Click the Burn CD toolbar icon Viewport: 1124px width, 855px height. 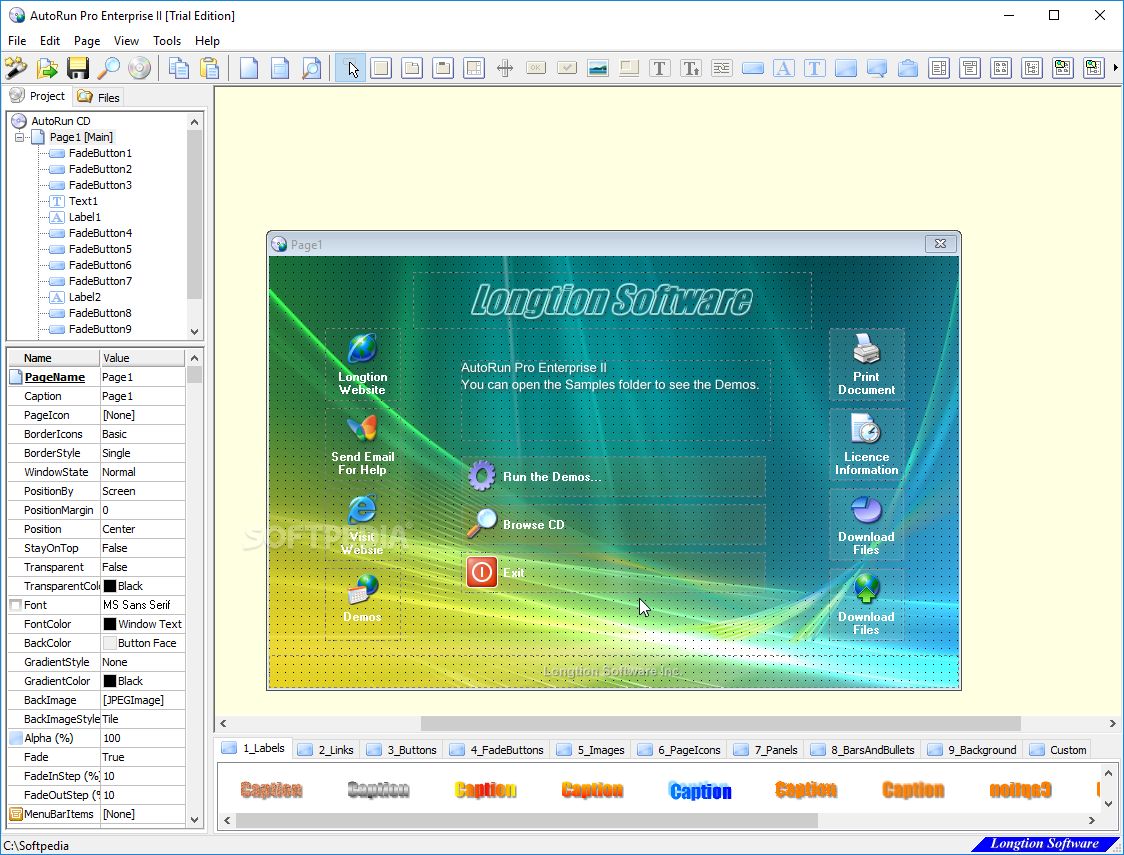pyautogui.click(x=139, y=67)
